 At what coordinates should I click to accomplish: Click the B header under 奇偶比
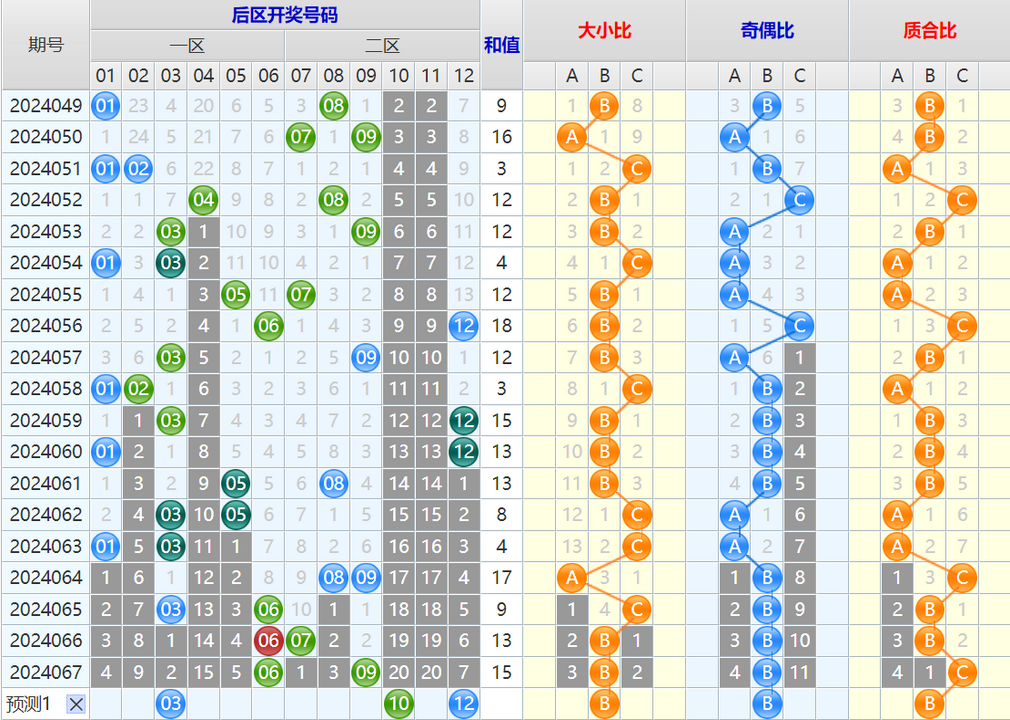[x=767, y=76]
